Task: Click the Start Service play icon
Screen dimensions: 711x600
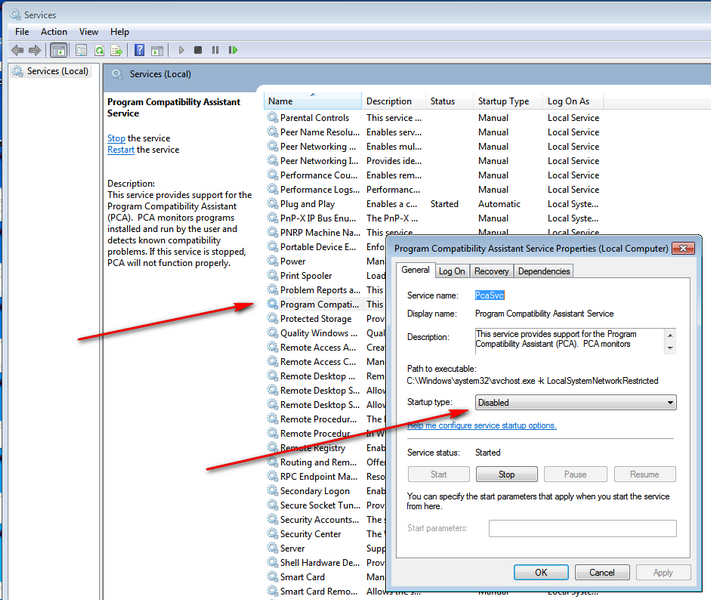Action: click(x=181, y=50)
